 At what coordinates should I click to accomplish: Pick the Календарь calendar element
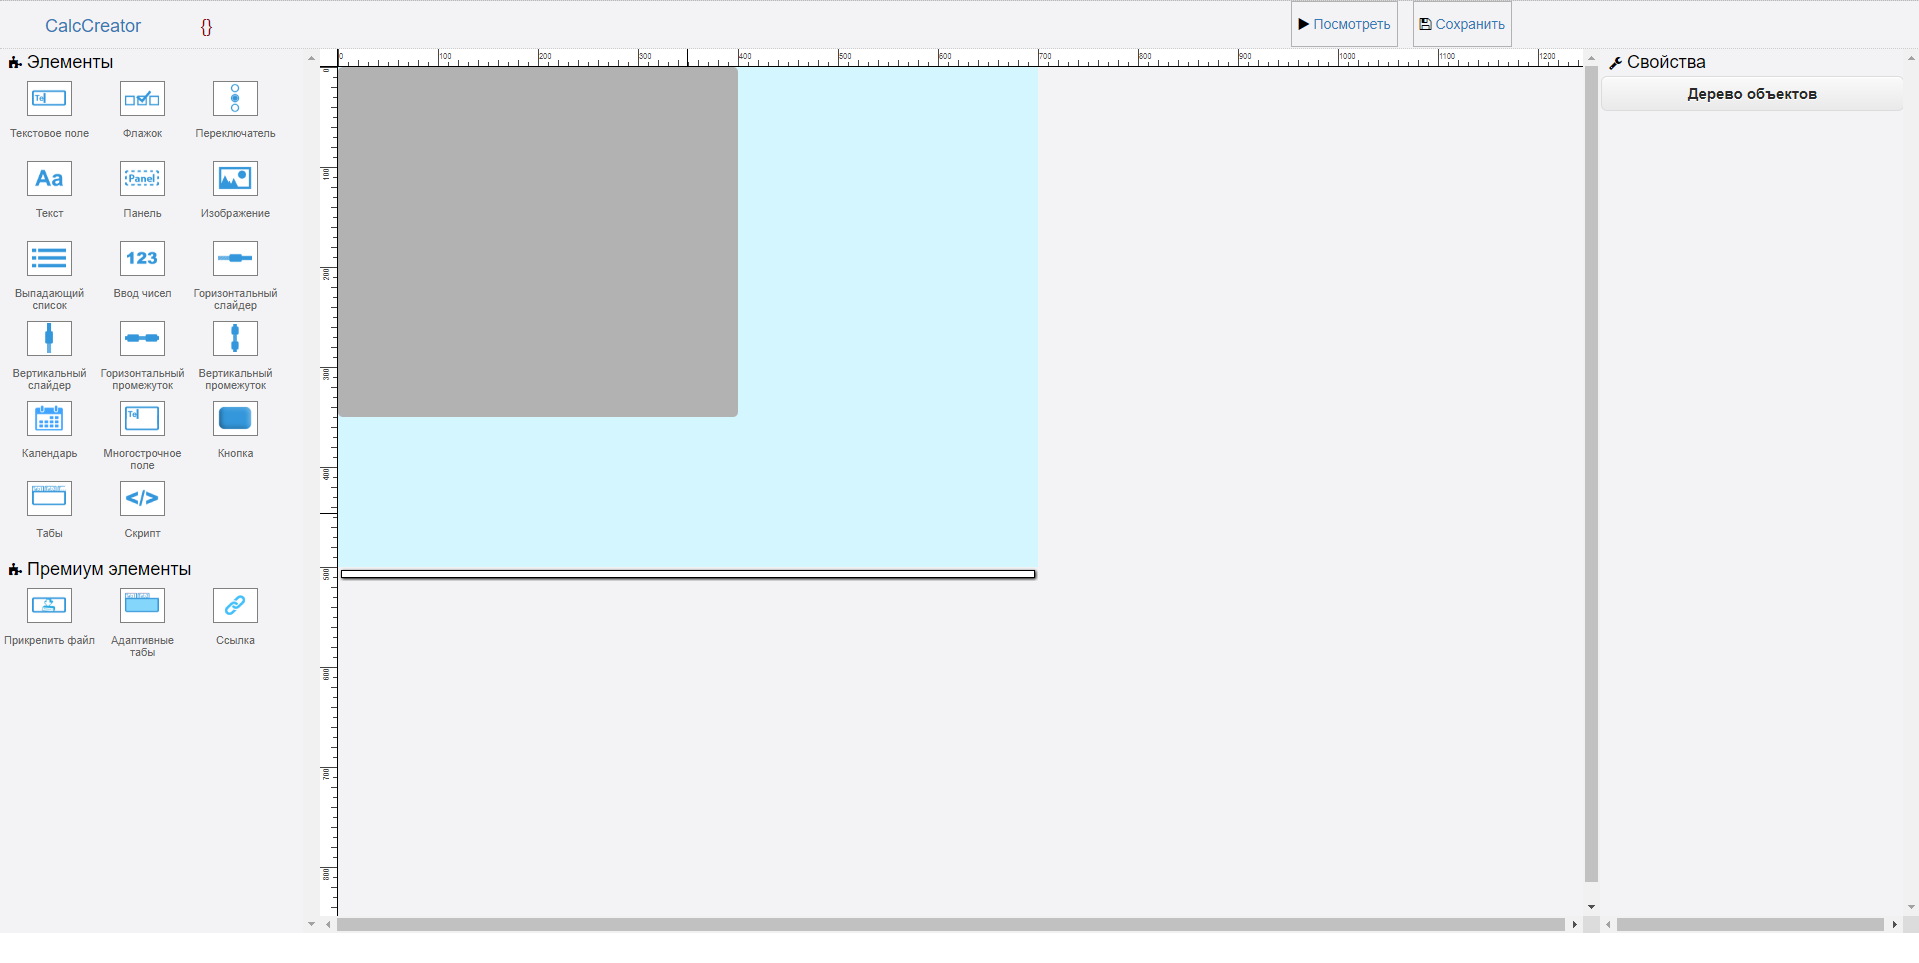[49, 419]
